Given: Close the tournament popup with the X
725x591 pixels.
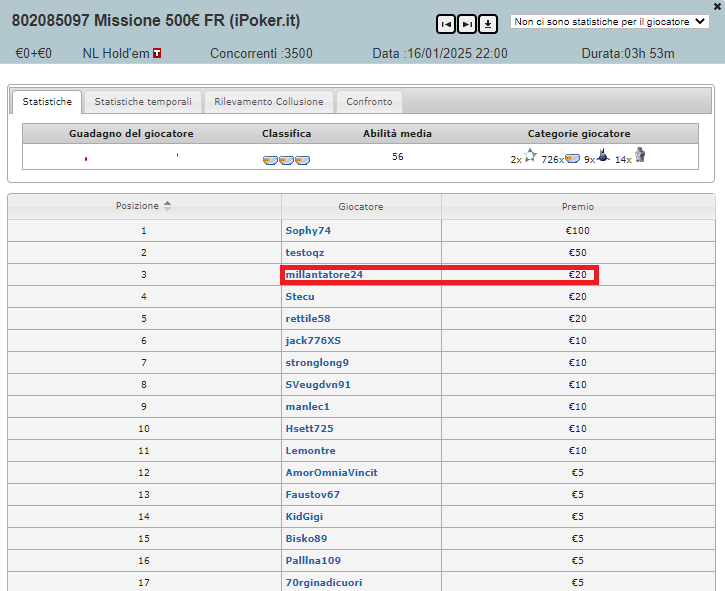Looking at the screenshot, I should (x=717, y=6).
